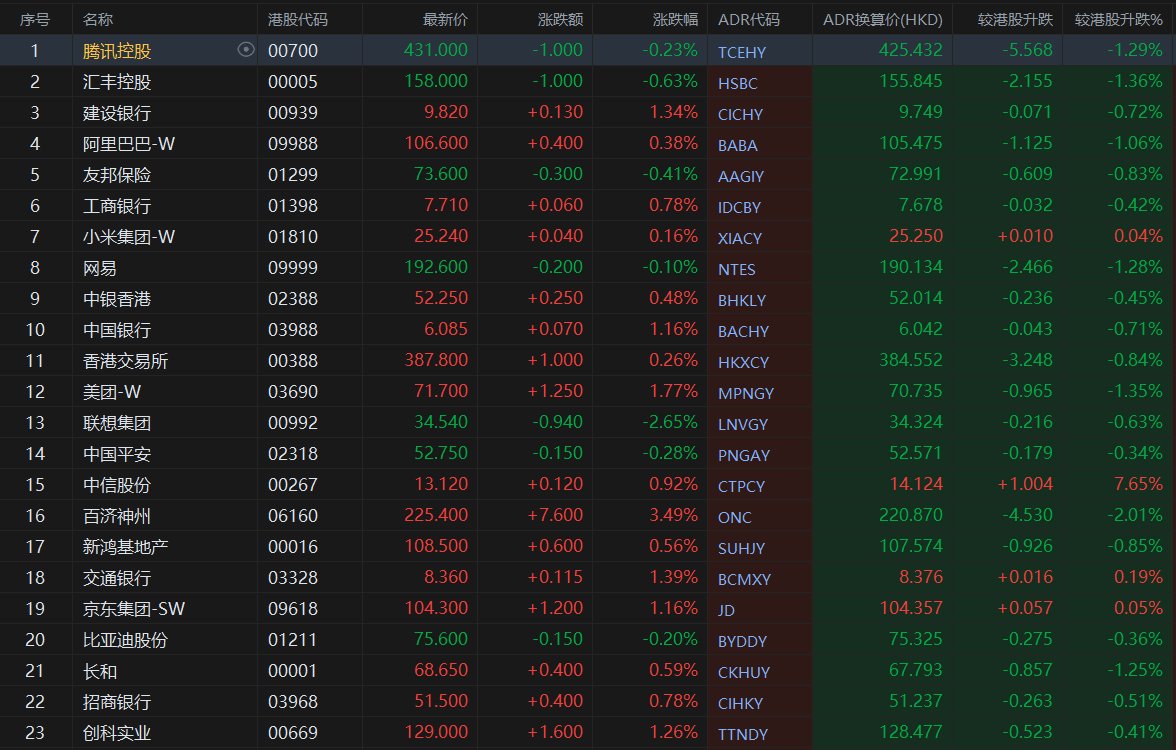Click the 中信股份 stock name
The image size is (1176, 750).
tap(117, 485)
